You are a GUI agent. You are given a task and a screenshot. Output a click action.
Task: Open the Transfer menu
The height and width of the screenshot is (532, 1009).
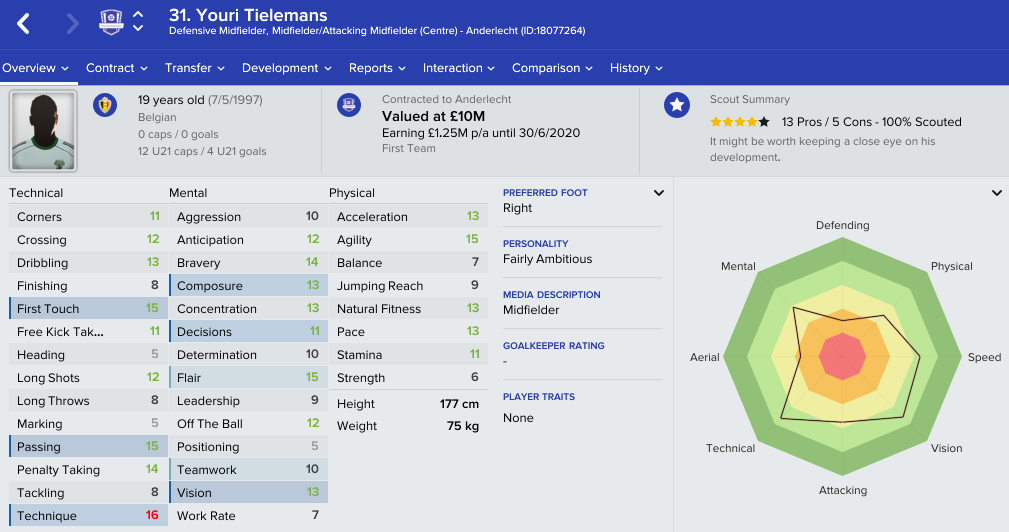(195, 68)
